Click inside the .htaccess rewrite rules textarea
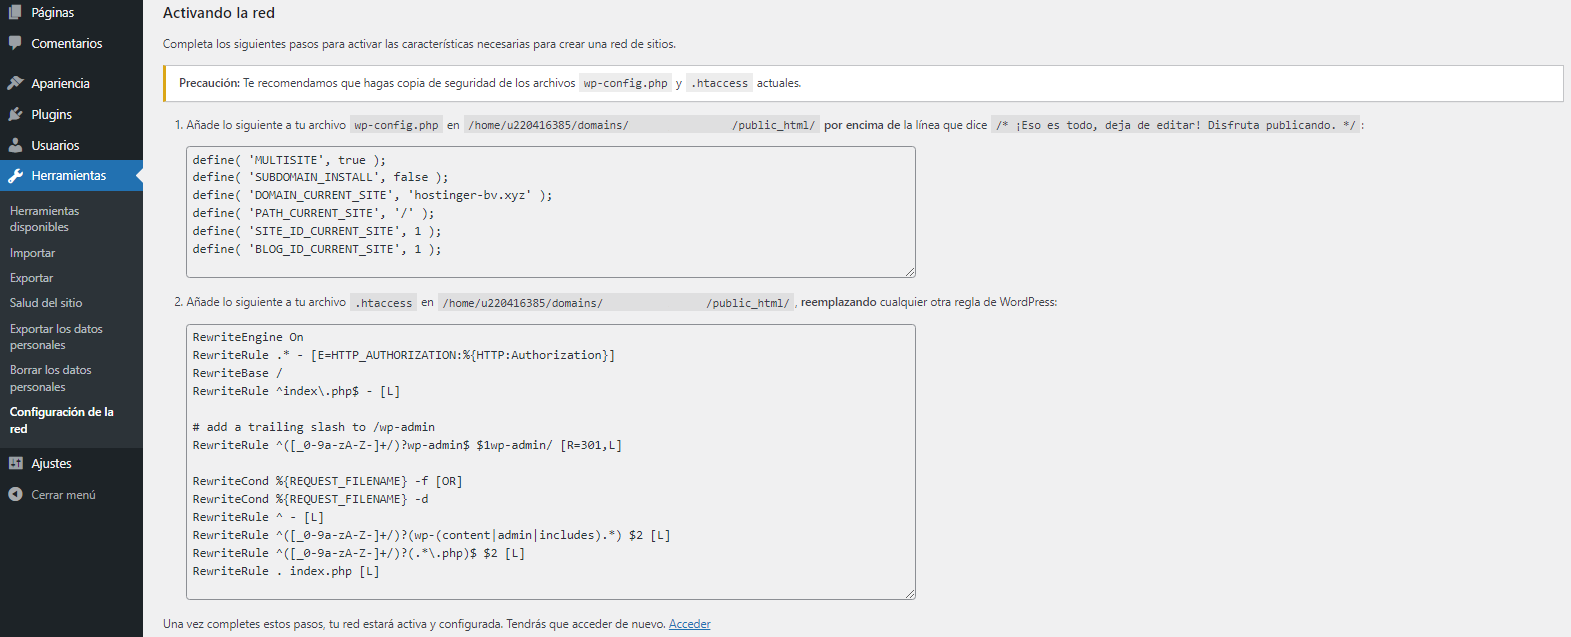Screen dimensions: 1571x637 550,461
